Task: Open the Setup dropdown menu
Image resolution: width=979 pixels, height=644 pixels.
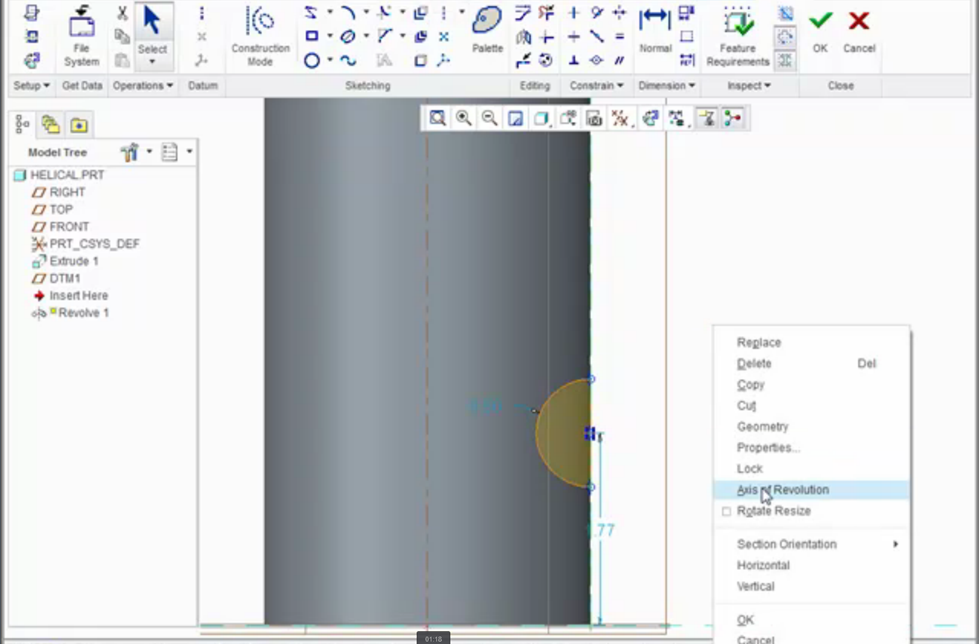Action: [29, 85]
